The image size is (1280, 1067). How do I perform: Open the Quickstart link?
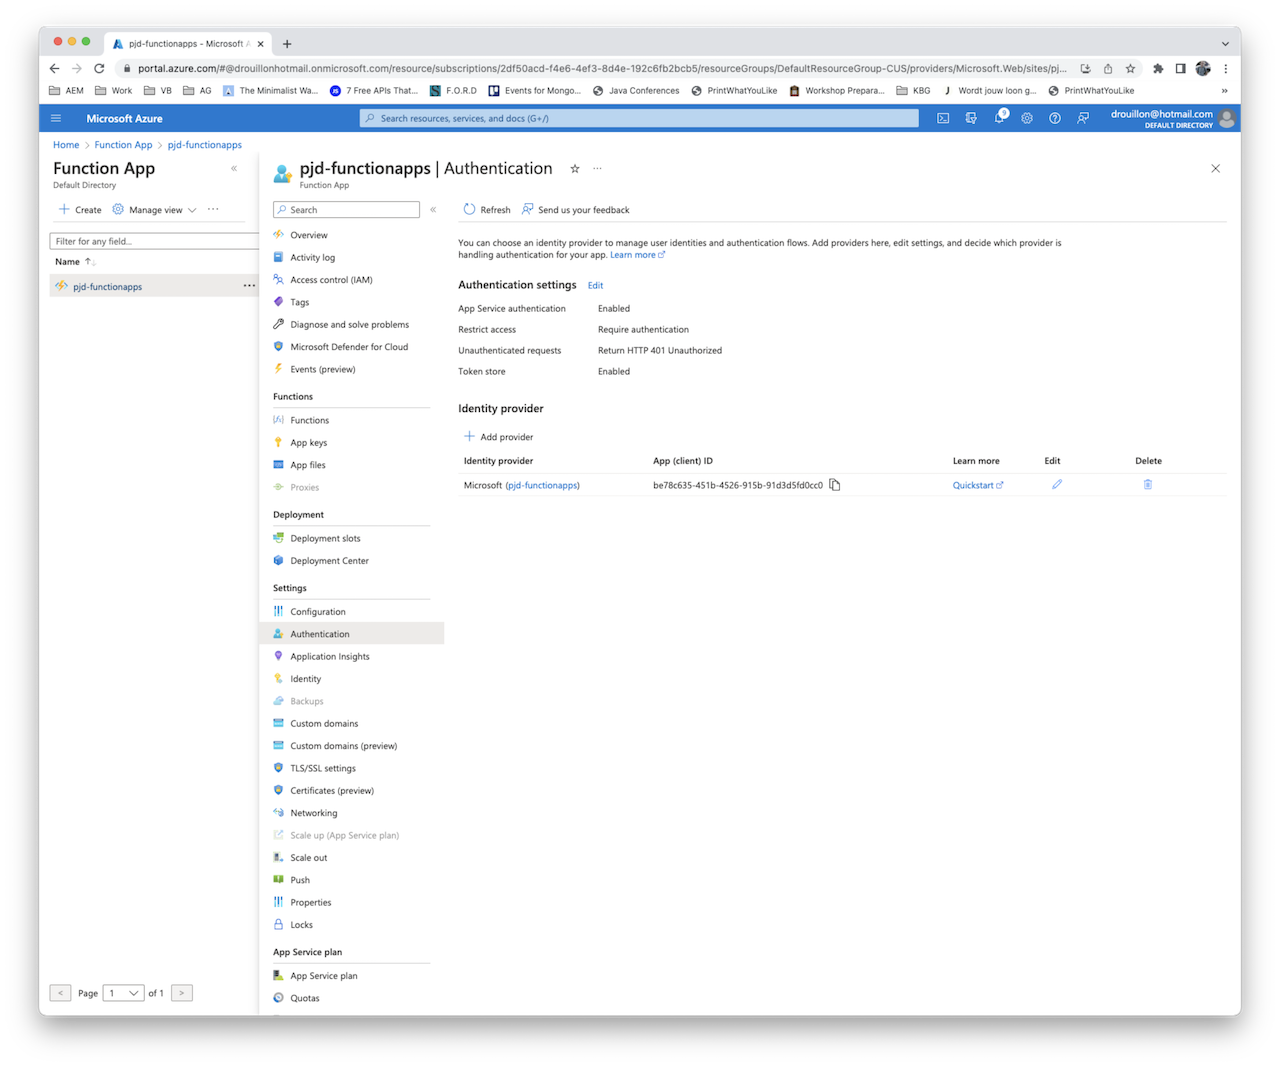point(977,485)
